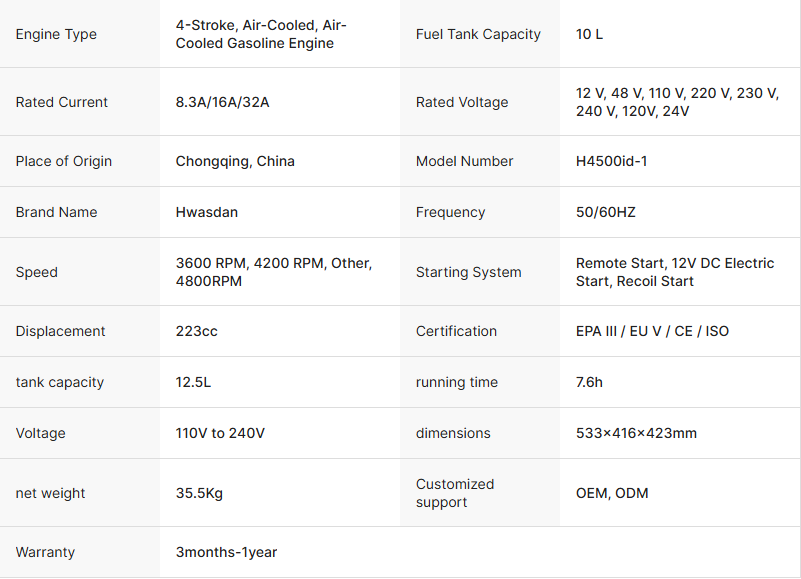Click the 533×416×423mm dimensions value

pos(636,433)
